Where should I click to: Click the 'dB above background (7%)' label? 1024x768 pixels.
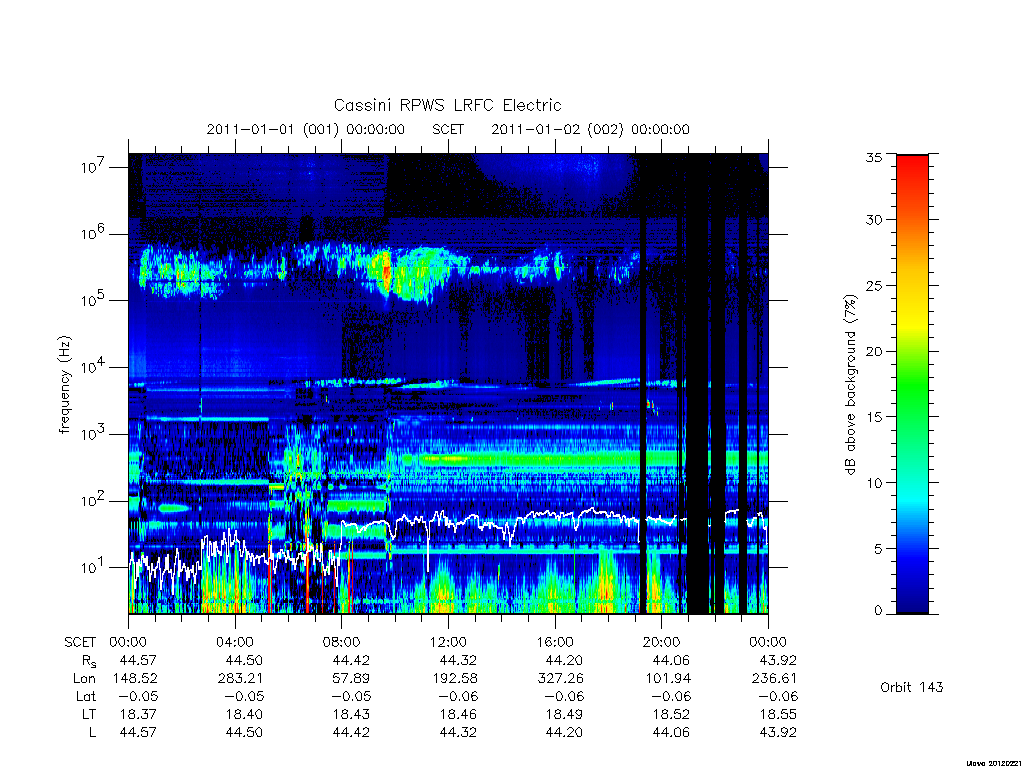[850, 385]
